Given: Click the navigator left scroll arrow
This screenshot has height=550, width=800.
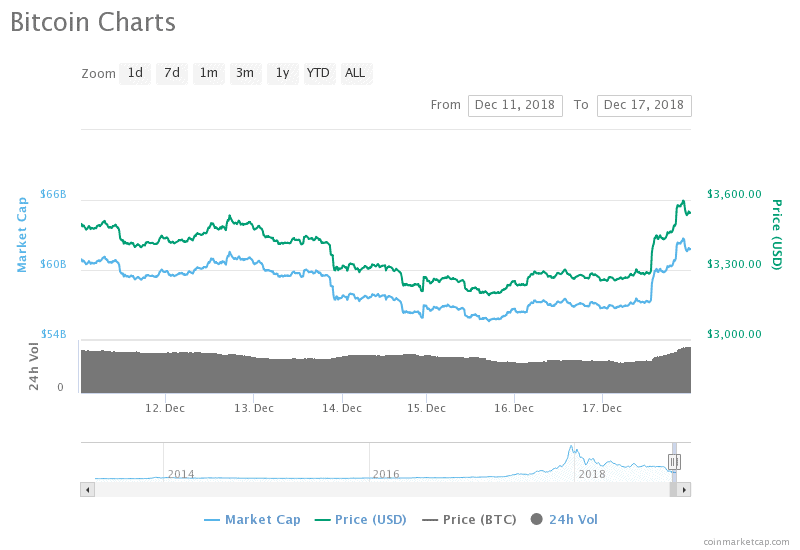Looking at the screenshot, I should coord(88,490).
